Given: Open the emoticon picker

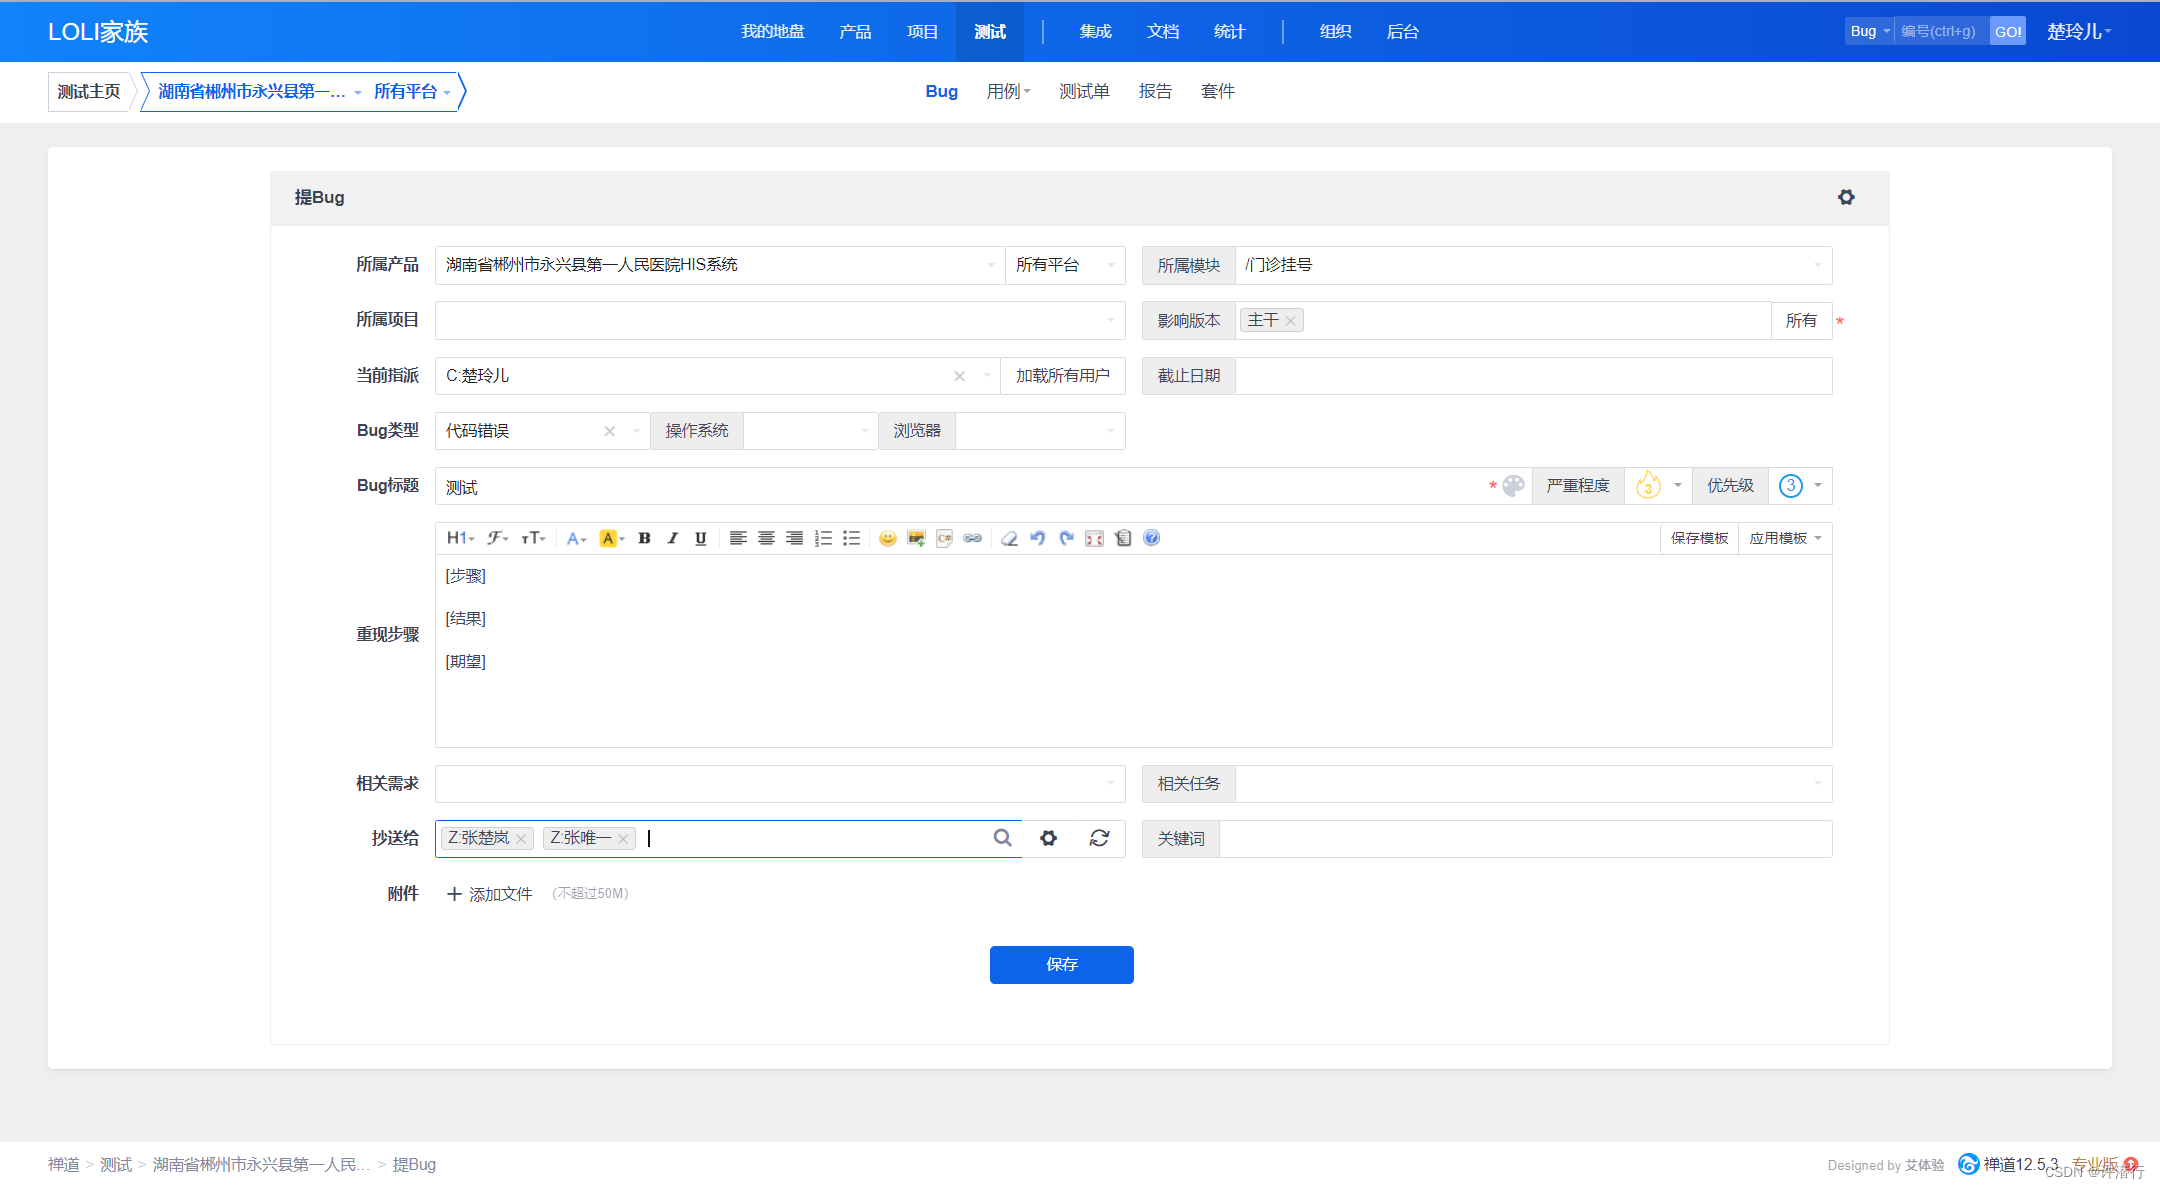Looking at the screenshot, I should 887,538.
